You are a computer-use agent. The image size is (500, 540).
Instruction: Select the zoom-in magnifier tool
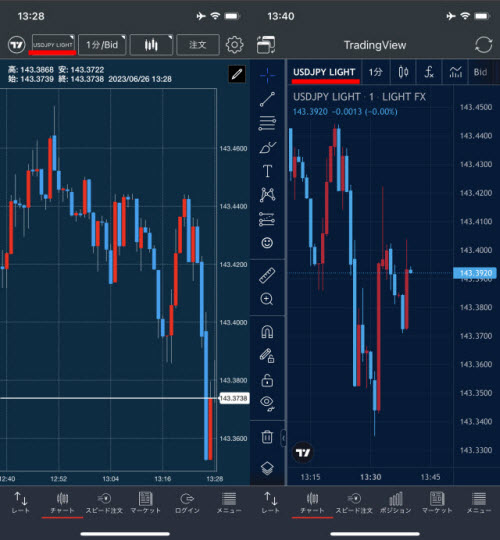tap(267, 299)
